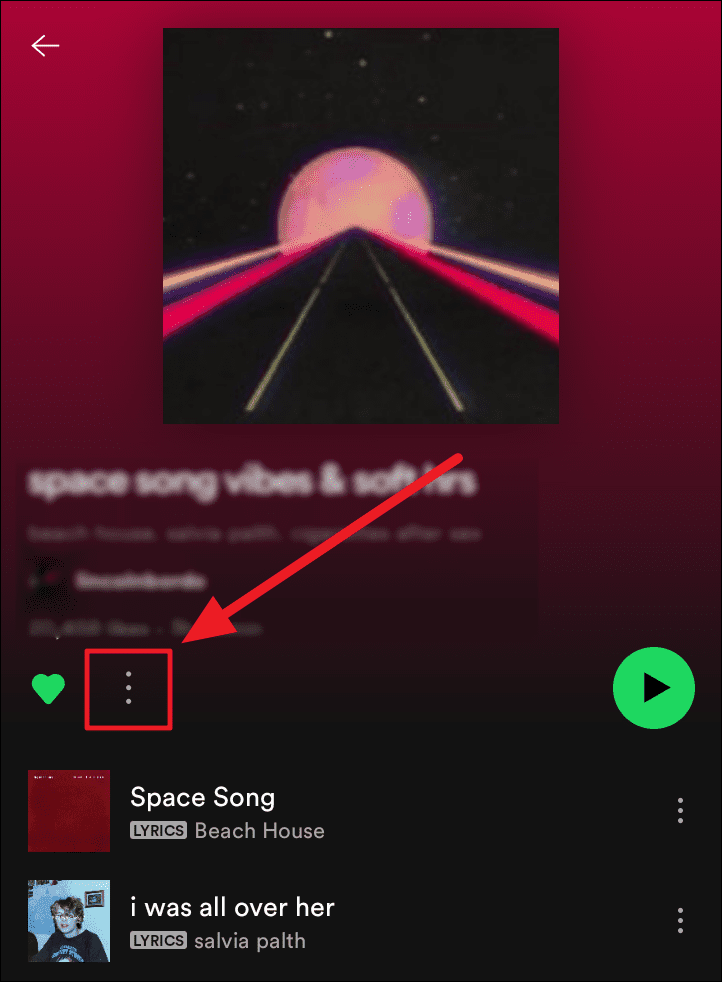
Task: Play the track i was all over her
Action: tap(232, 907)
